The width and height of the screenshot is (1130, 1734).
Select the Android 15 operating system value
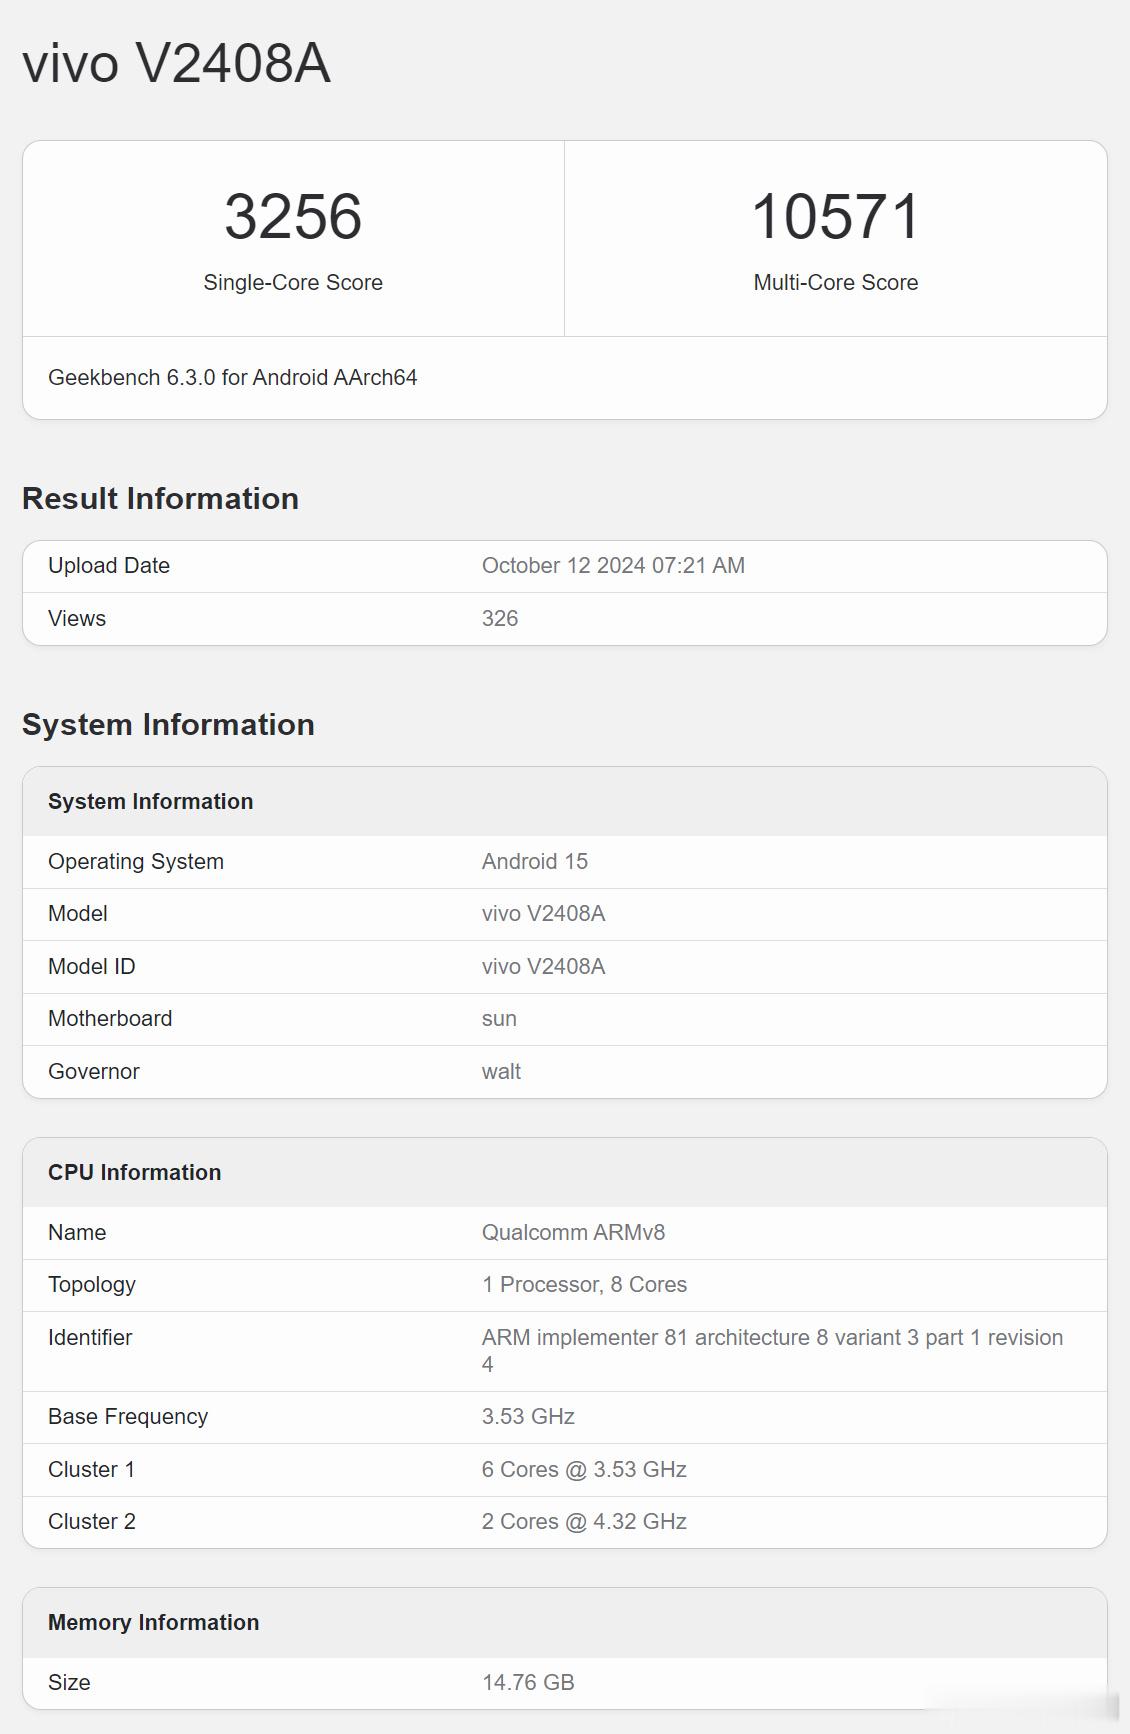pos(535,862)
